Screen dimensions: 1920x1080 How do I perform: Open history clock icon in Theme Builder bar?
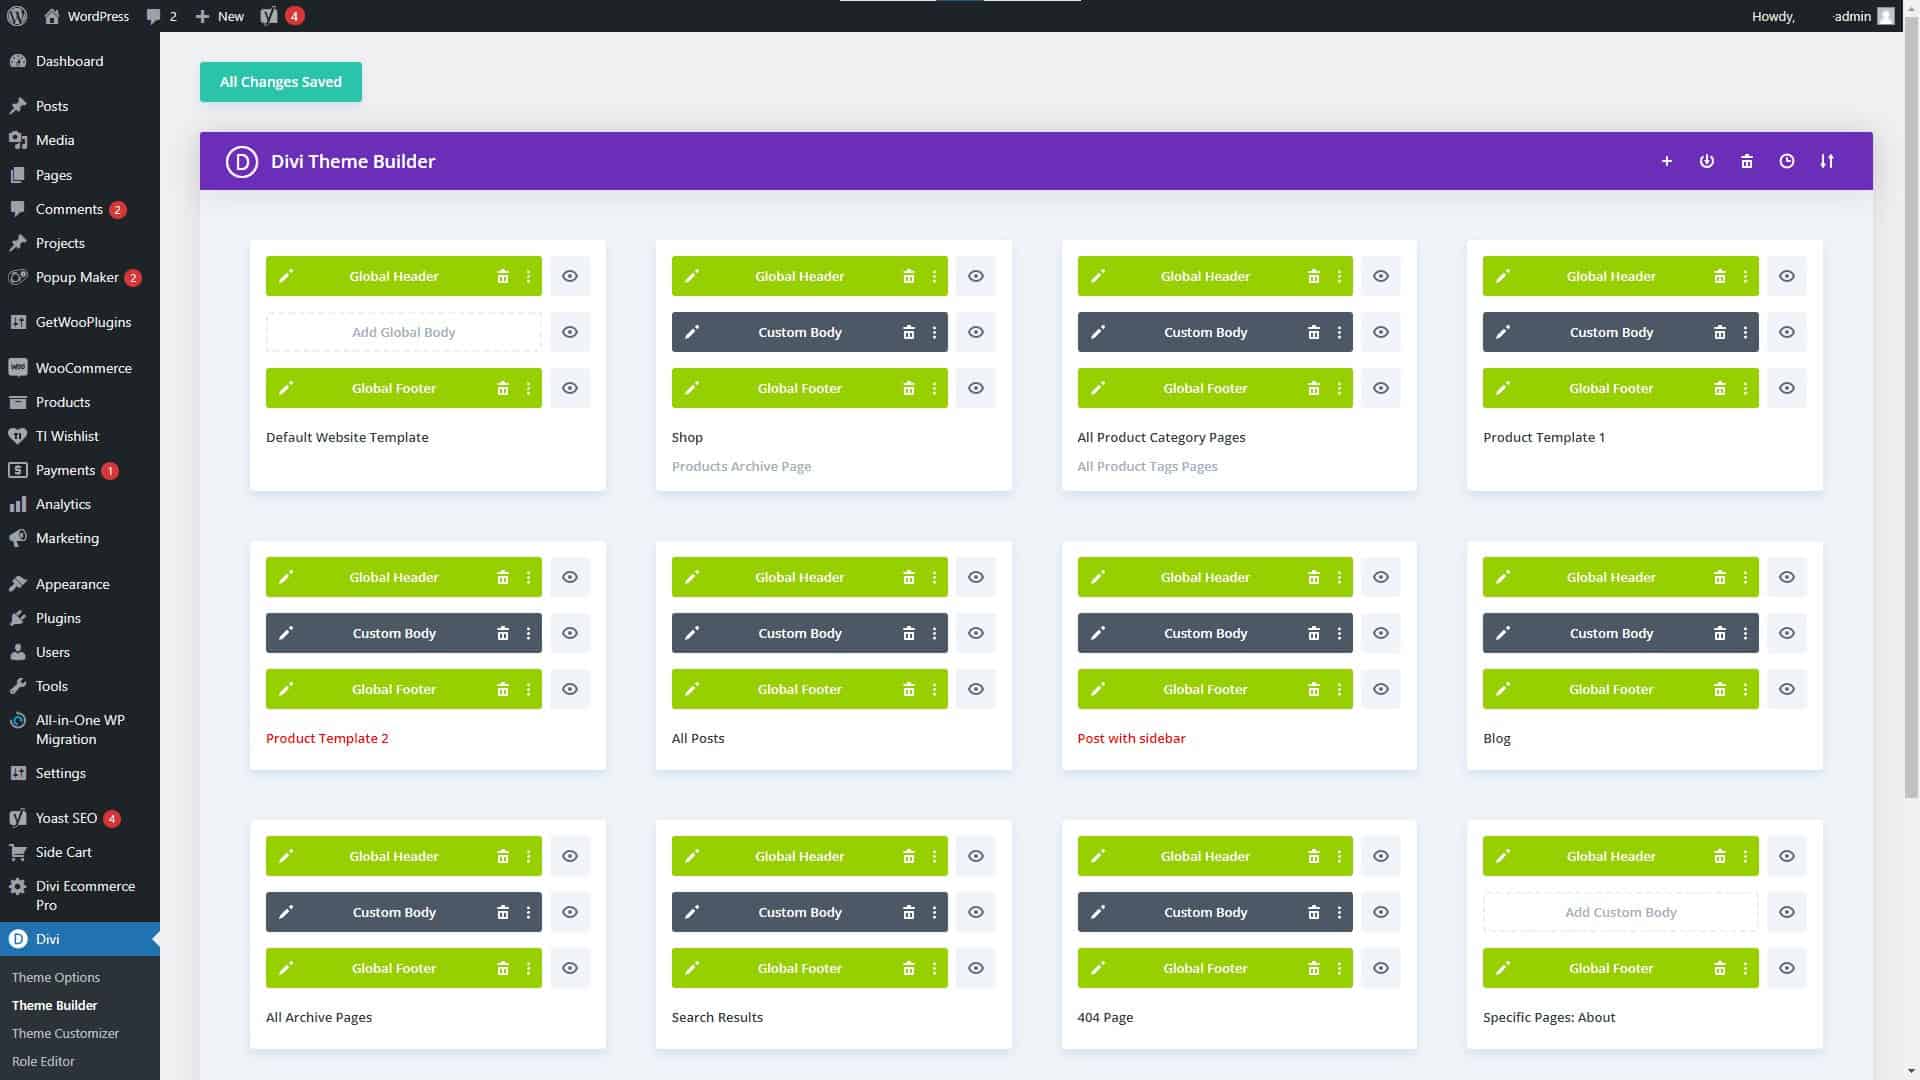pos(1786,161)
